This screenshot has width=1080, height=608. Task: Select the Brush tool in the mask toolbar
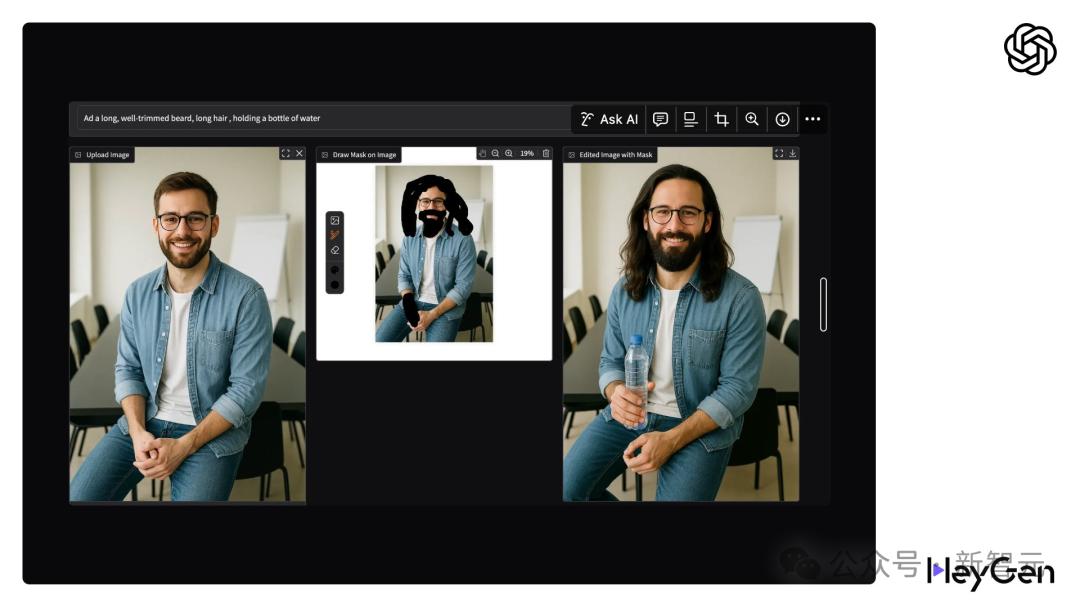(x=334, y=233)
